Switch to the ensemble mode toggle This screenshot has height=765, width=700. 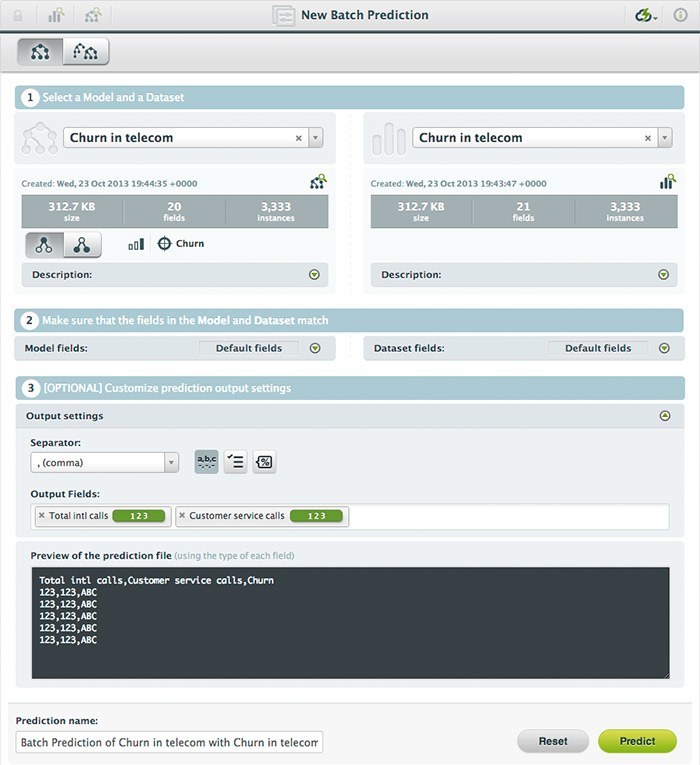coord(86,52)
